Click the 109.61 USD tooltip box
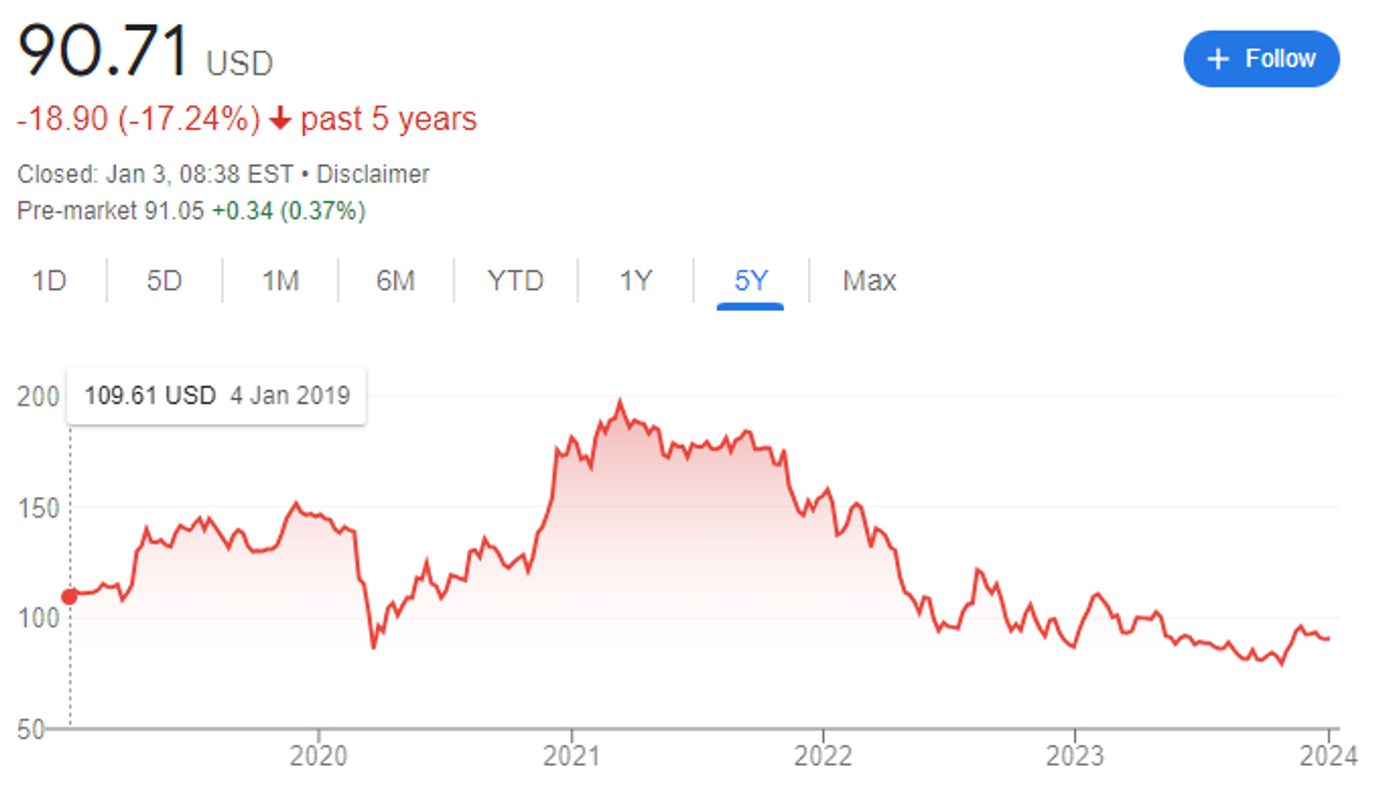Viewport: 1382px width, 790px height. (x=216, y=395)
